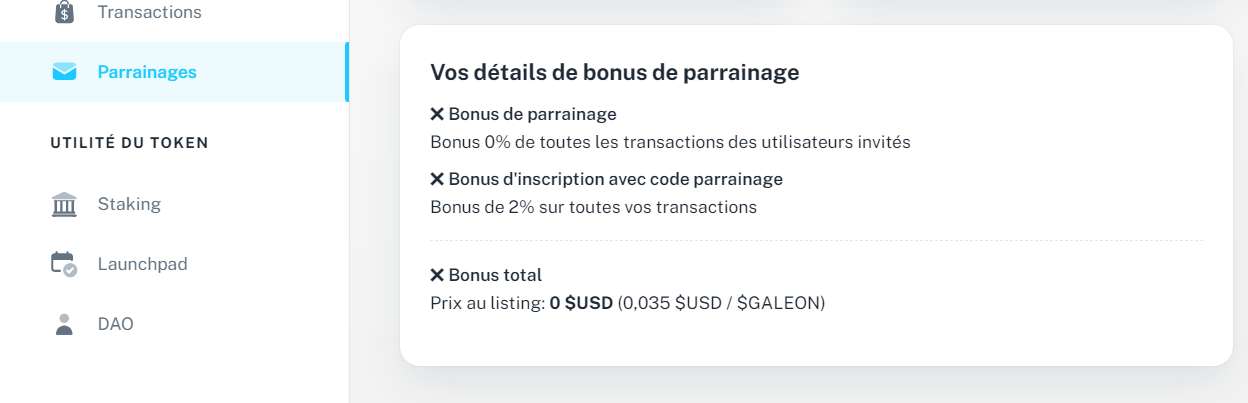The width and height of the screenshot is (1248, 403).
Task: Click the DAO person icon
Action: click(x=64, y=324)
